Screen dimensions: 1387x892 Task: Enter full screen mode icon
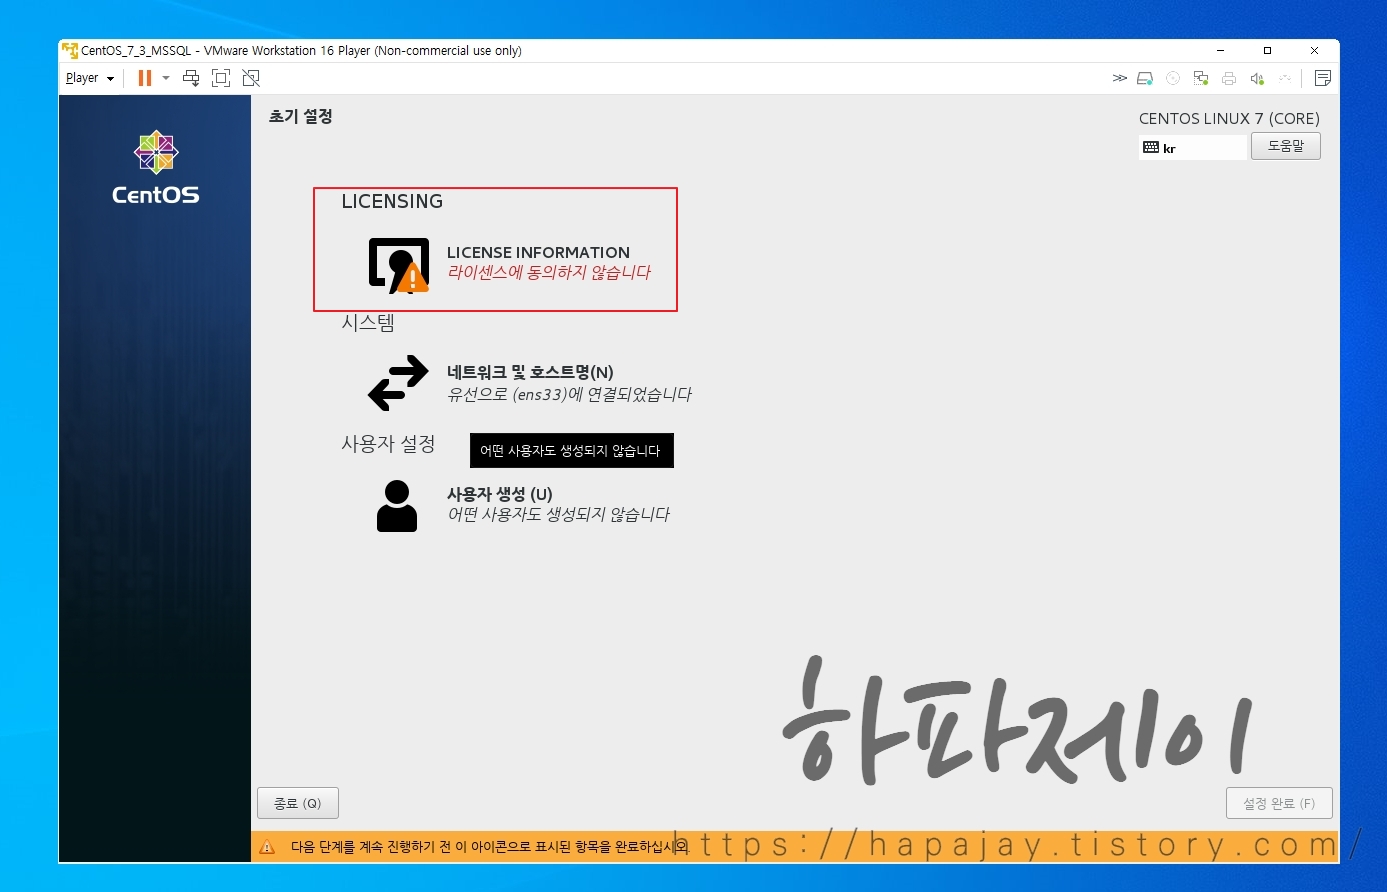click(221, 78)
